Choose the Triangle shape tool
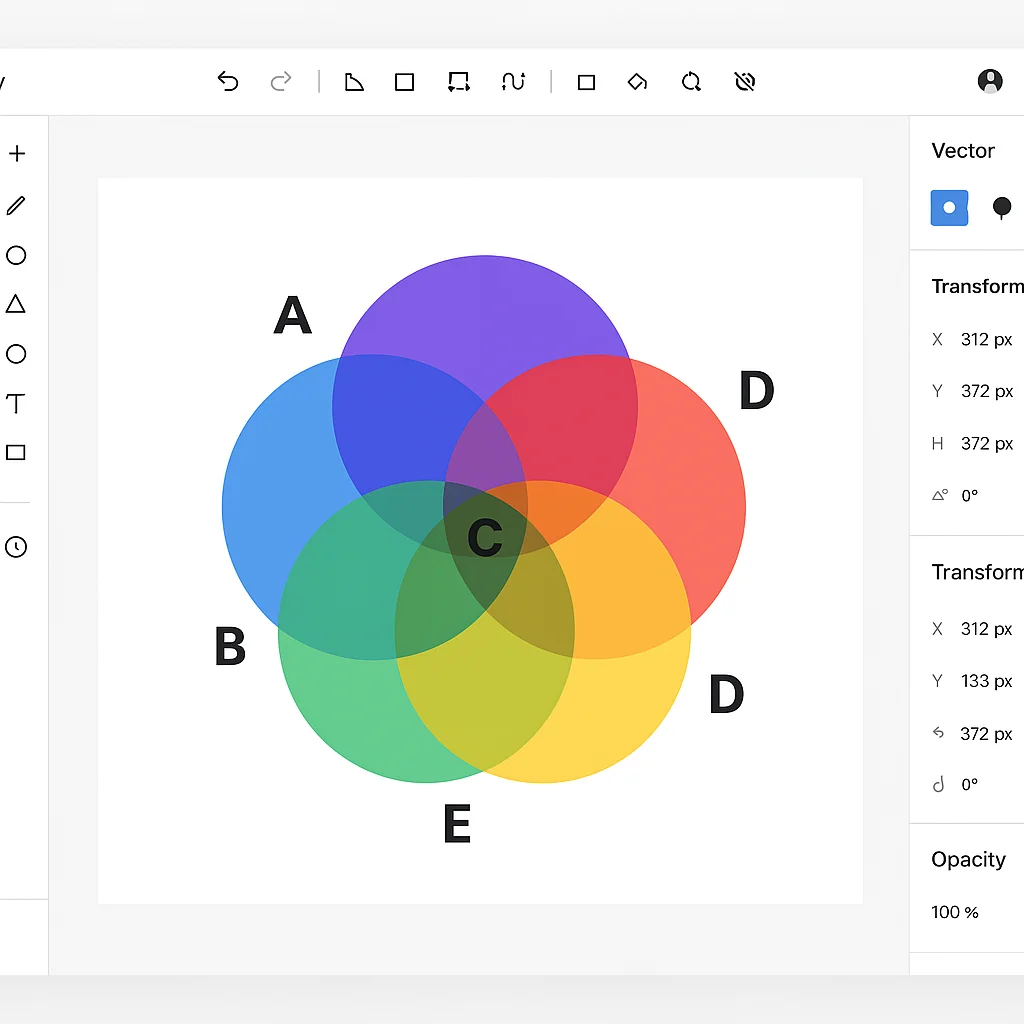The height and width of the screenshot is (1024, 1024). pyautogui.click(x=16, y=305)
